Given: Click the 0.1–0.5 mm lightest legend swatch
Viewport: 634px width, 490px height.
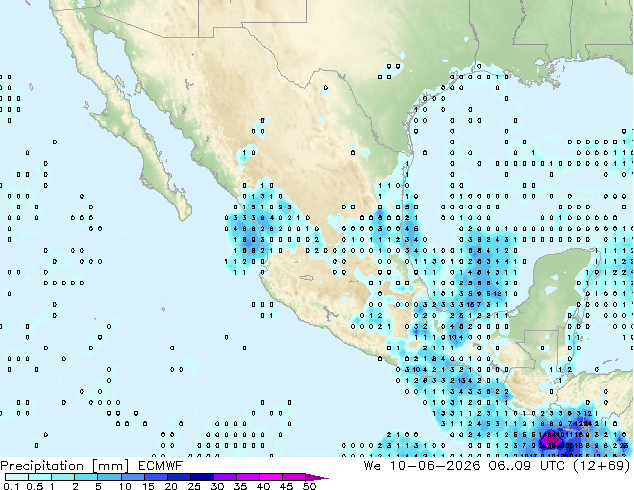Looking at the screenshot, I should tap(17, 477).
